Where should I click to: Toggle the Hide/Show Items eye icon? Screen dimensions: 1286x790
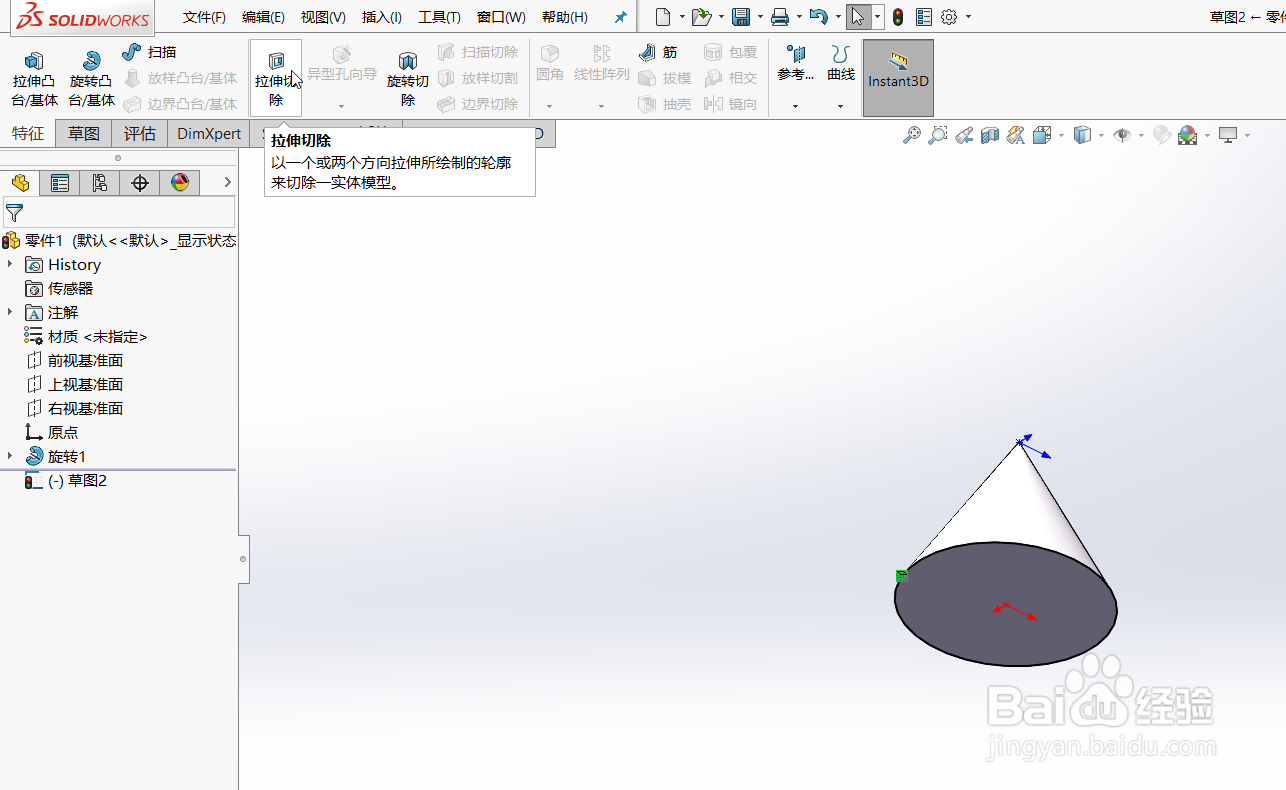[1121, 135]
